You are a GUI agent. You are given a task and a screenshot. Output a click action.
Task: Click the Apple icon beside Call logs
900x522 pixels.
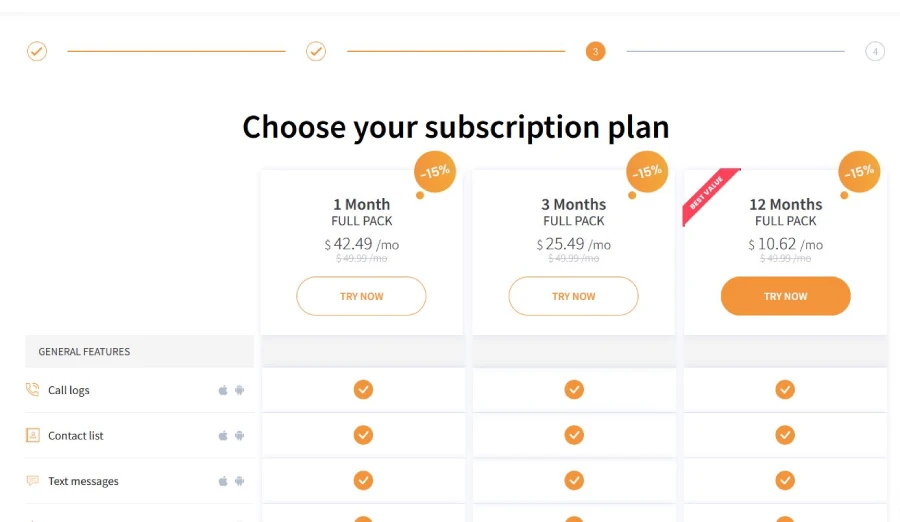click(x=223, y=390)
